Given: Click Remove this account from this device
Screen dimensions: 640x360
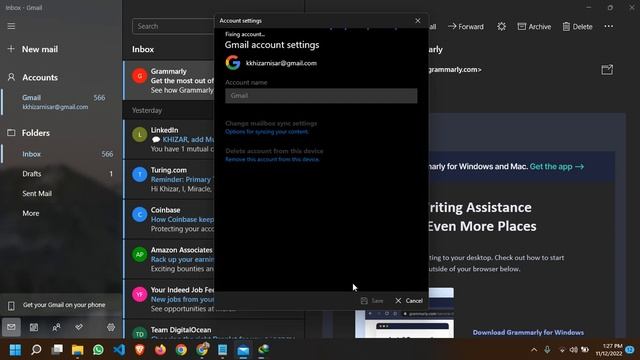Looking at the screenshot, I should point(272,160).
